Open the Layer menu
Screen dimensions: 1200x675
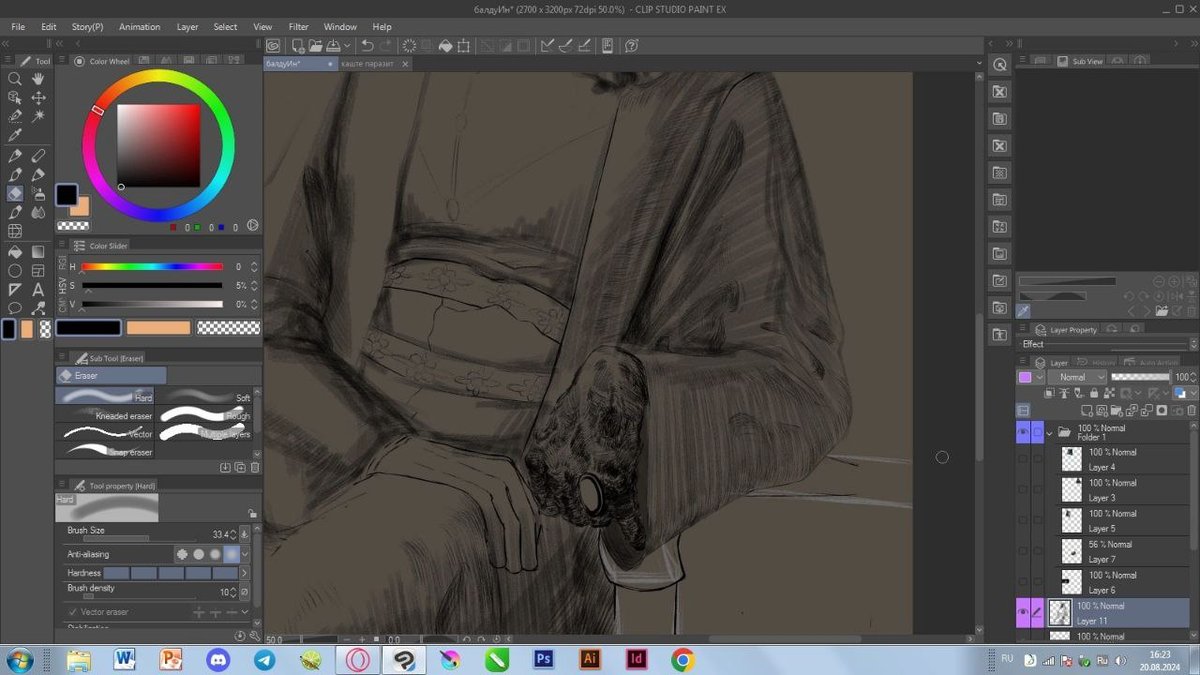tap(187, 27)
